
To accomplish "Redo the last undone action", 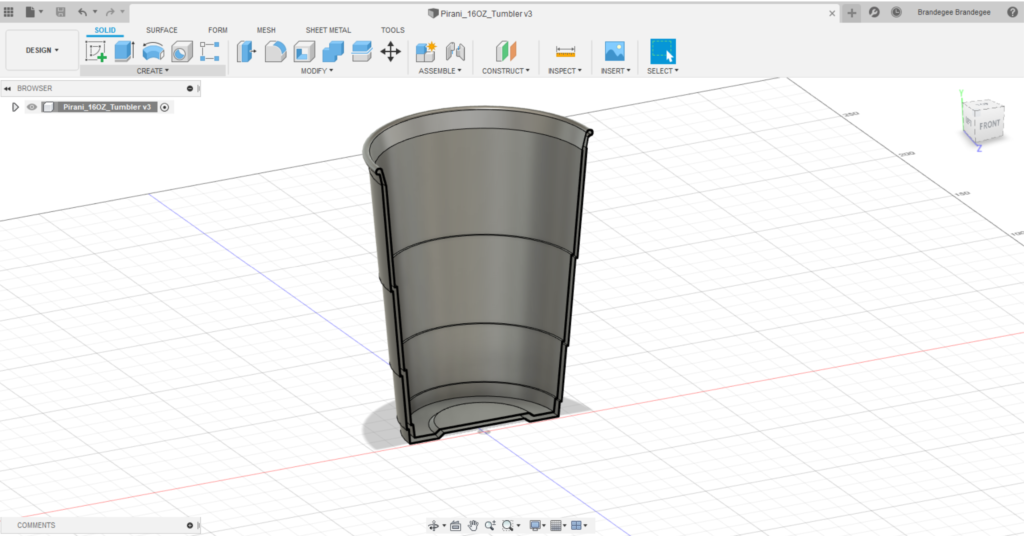I will [110, 12].
